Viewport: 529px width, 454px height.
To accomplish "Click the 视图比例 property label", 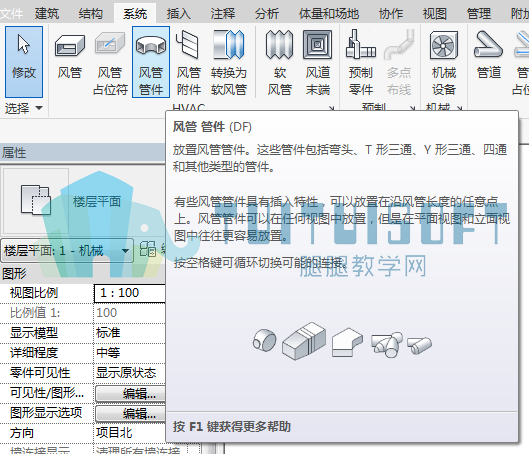I will 34,293.
